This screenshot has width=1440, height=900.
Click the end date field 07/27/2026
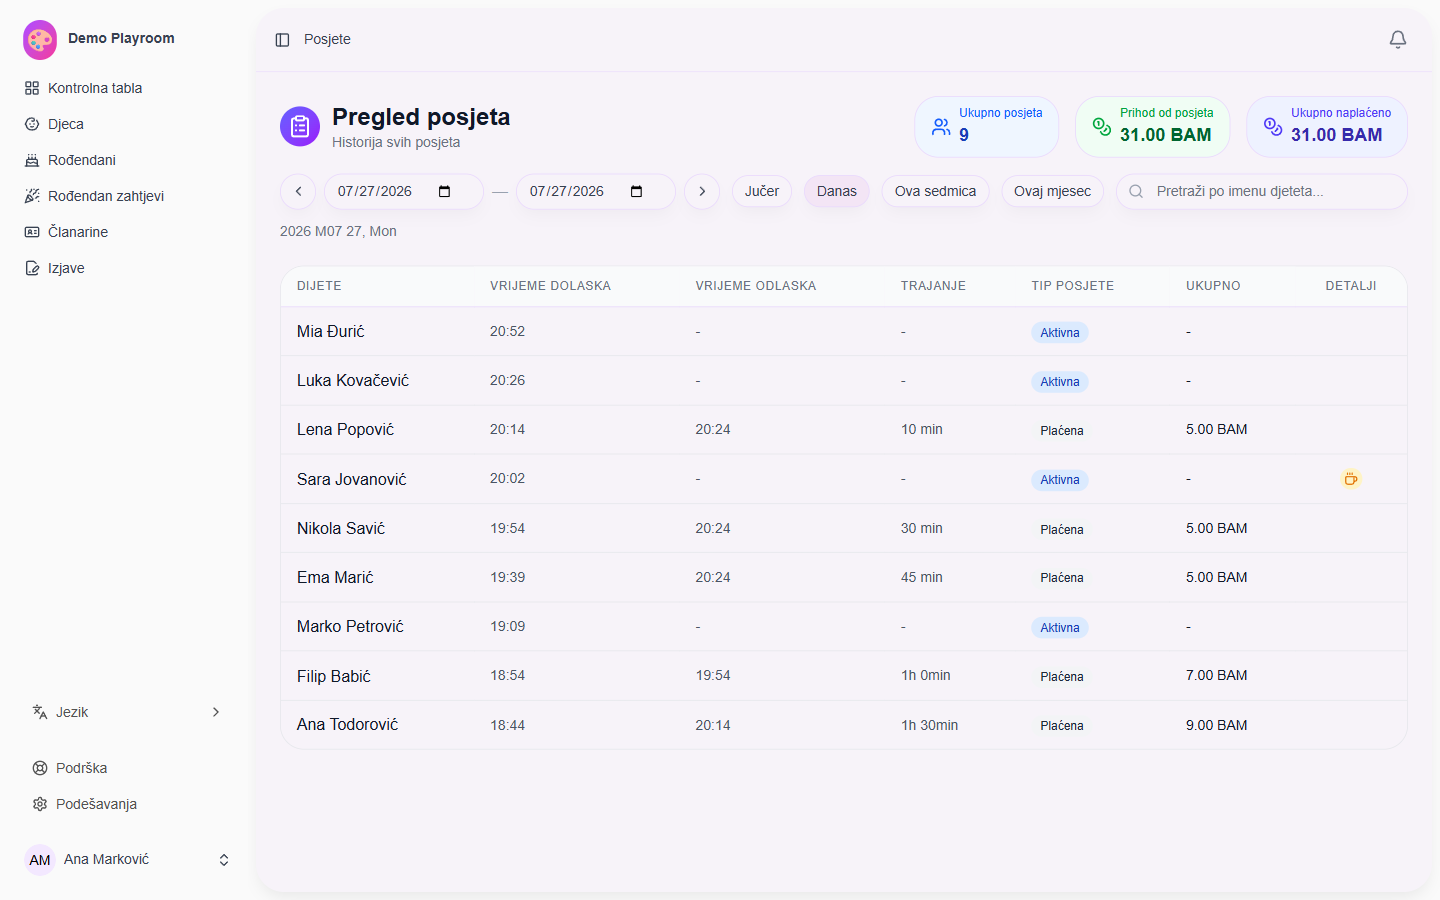click(x=596, y=192)
